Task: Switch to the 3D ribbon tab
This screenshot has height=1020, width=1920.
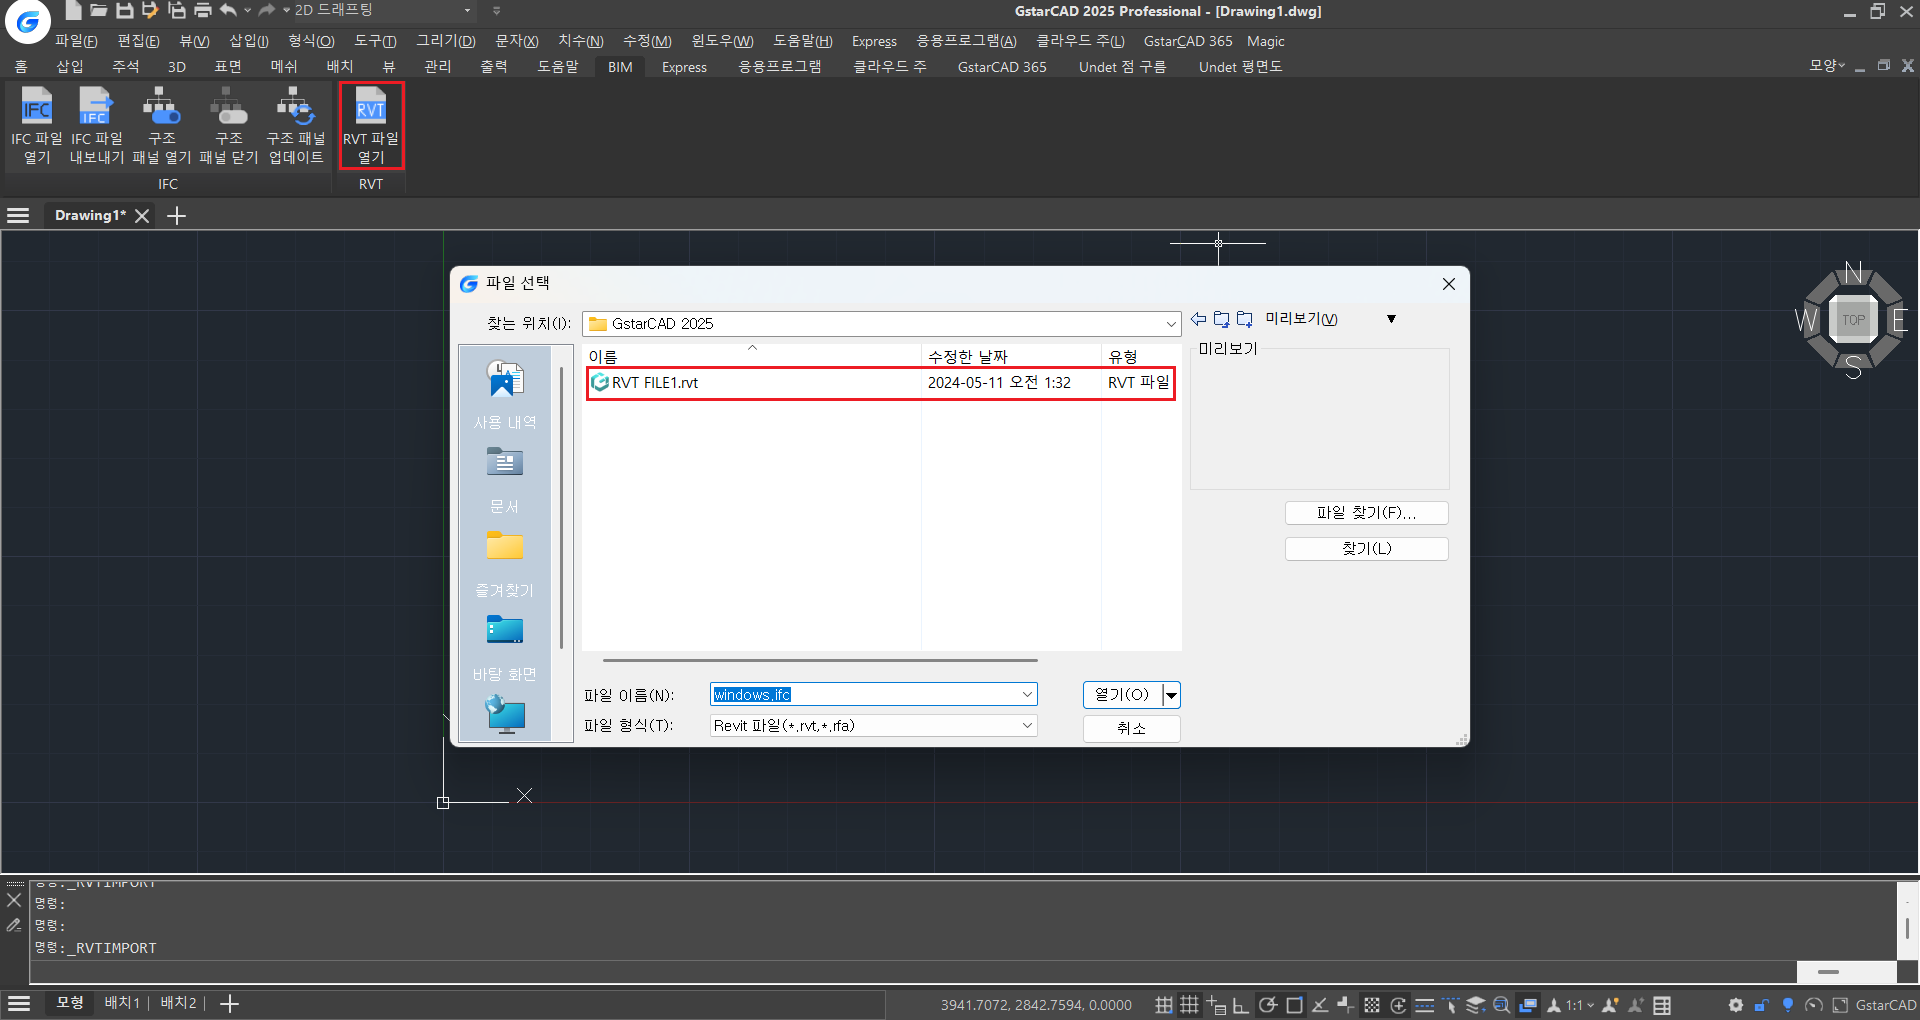Action: tap(177, 67)
